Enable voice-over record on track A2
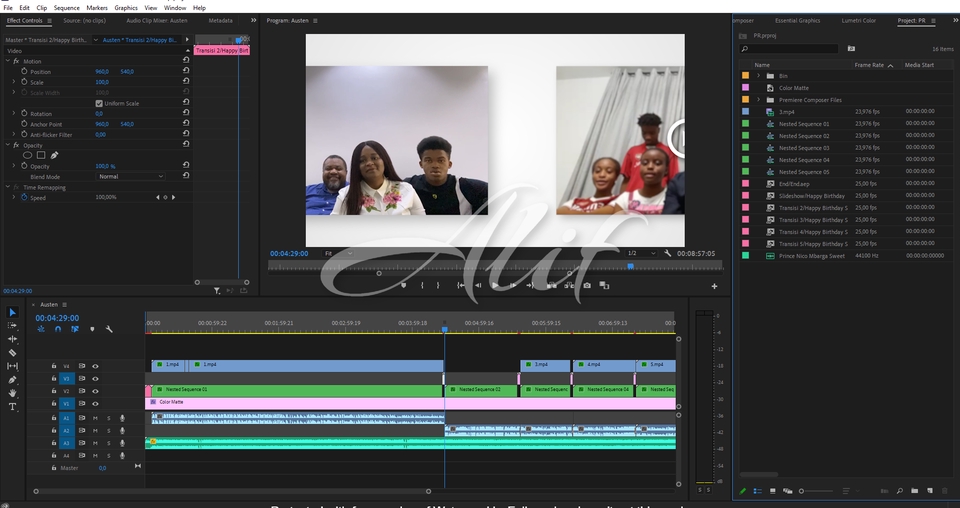Screen dimensions: 960x508 pyautogui.click(x=122, y=431)
